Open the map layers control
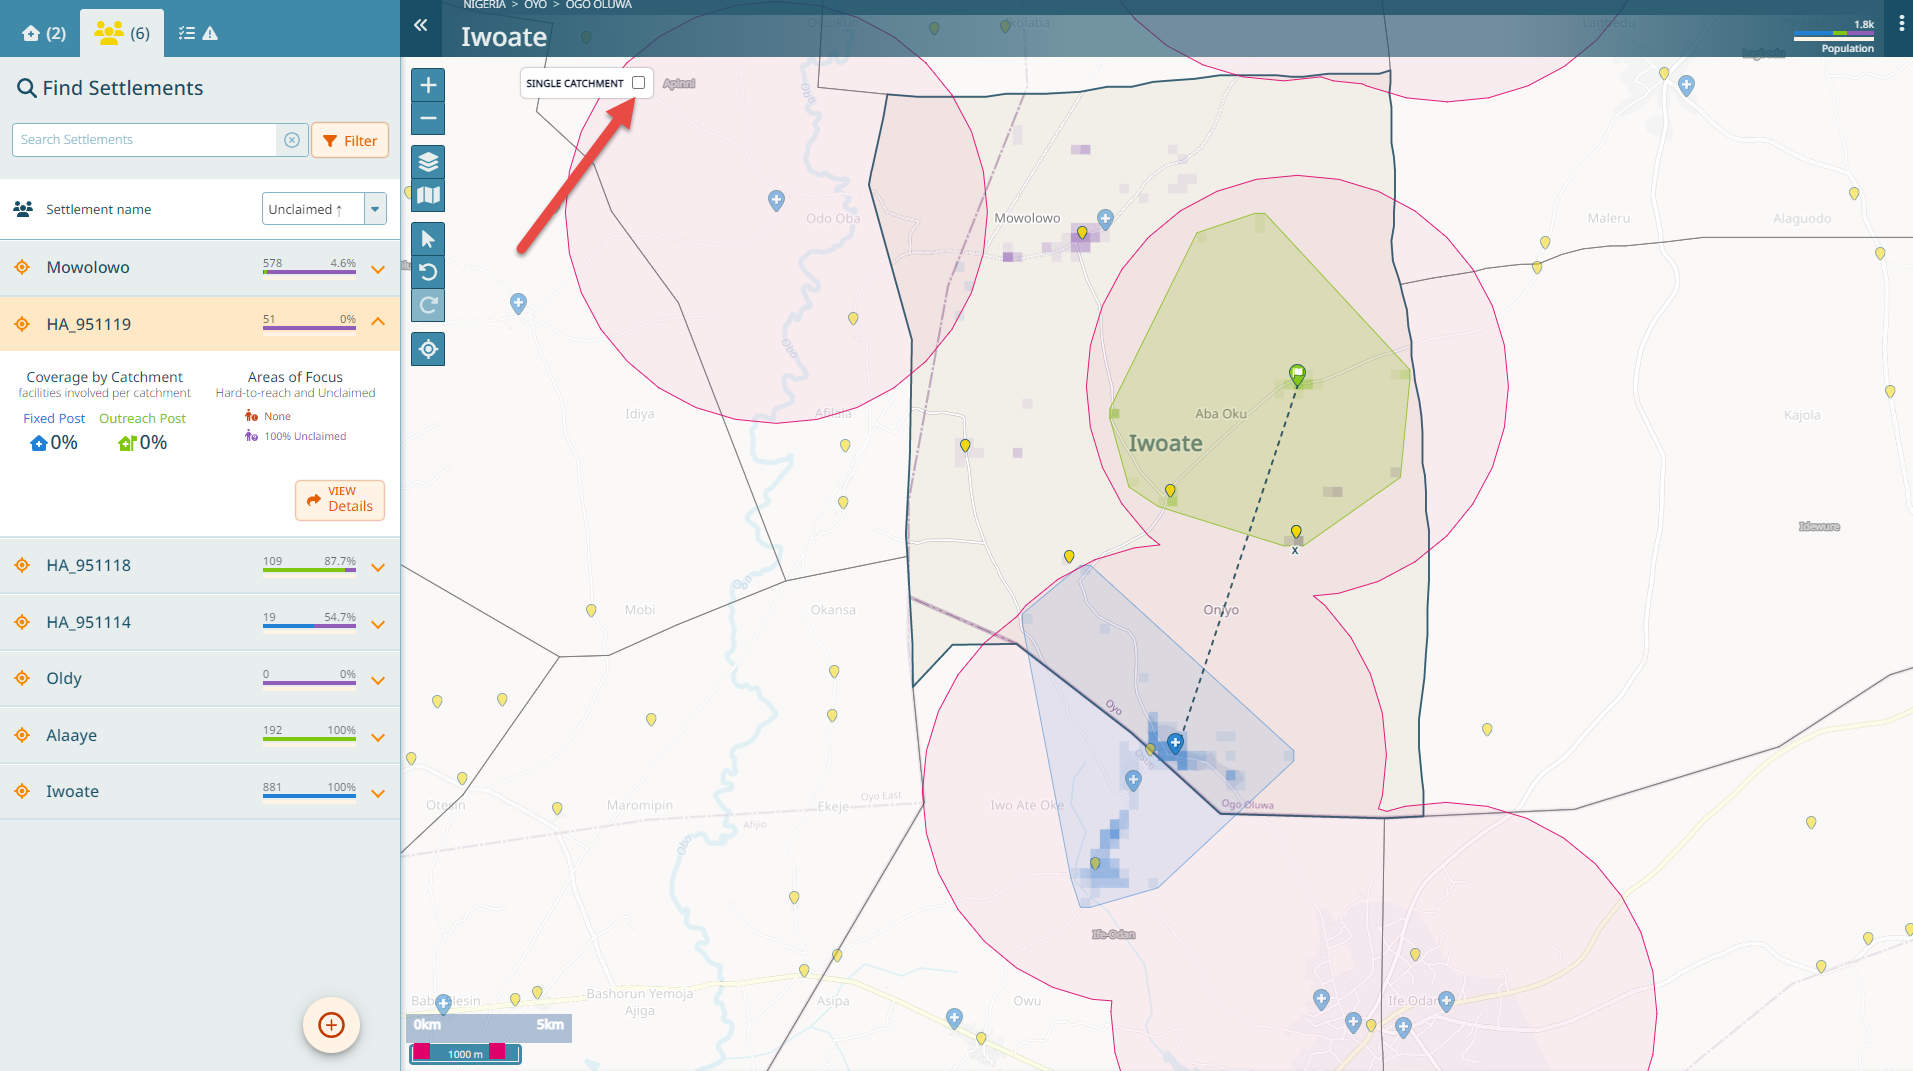The height and width of the screenshot is (1071, 1913). point(428,161)
